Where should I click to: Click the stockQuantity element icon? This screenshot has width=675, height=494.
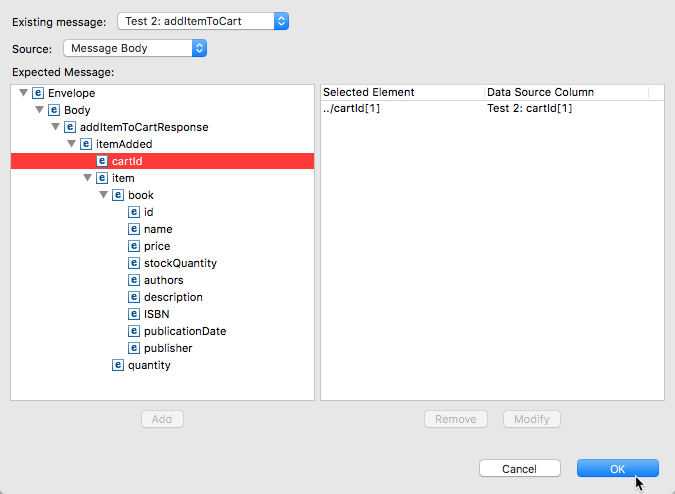click(x=134, y=263)
